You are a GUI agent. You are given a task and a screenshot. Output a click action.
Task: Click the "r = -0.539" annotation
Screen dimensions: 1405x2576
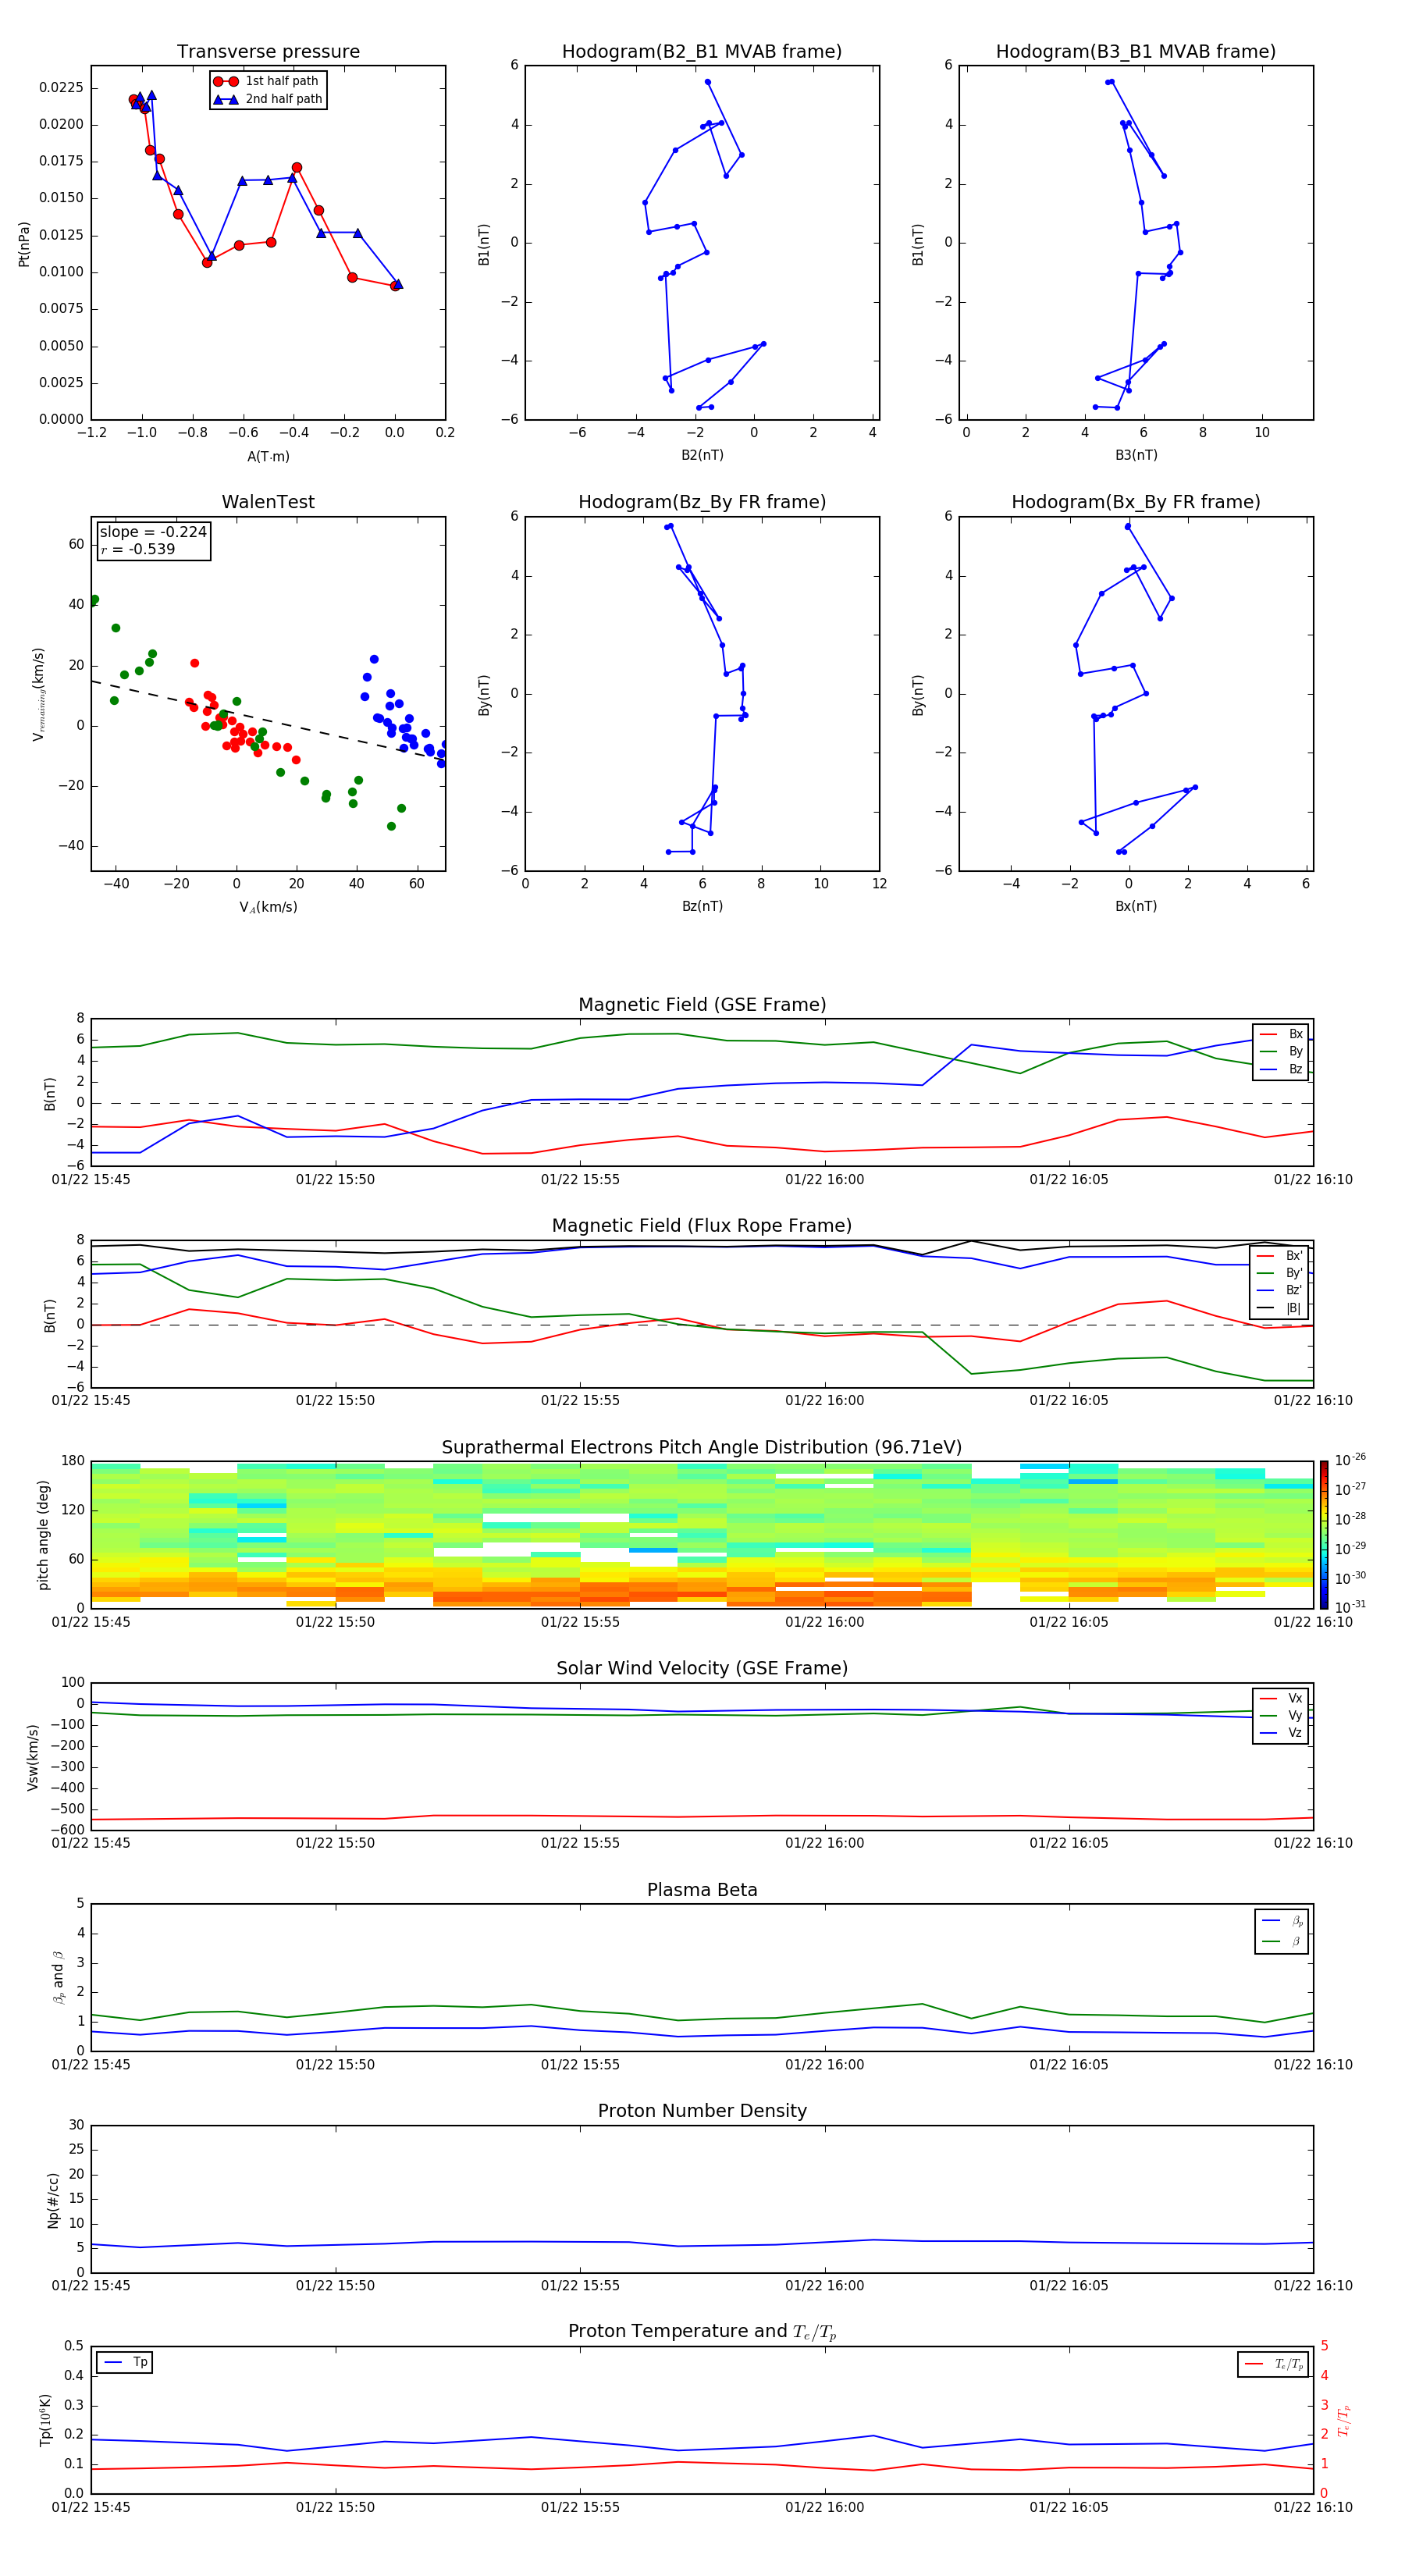[x=138, y=549]
